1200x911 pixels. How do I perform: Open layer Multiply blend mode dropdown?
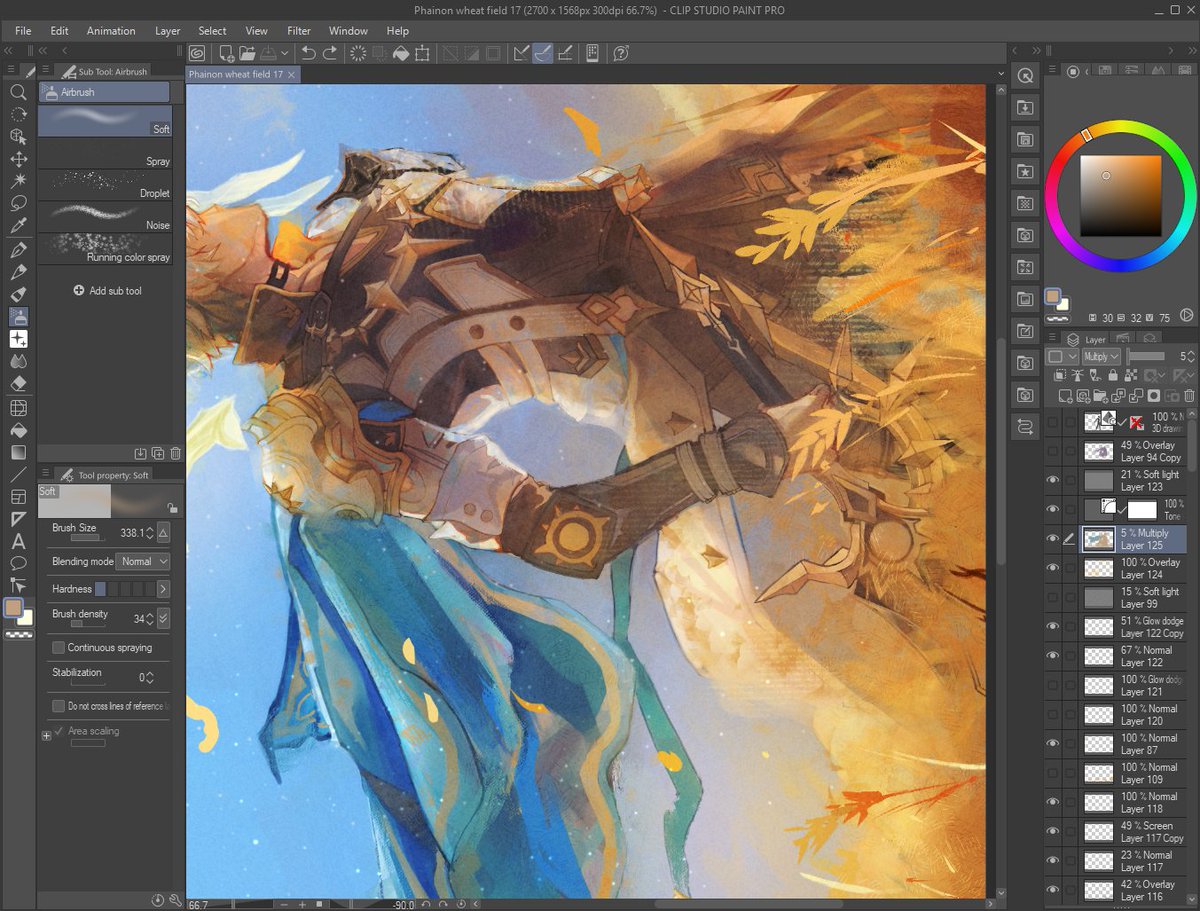click(1102, 356)
